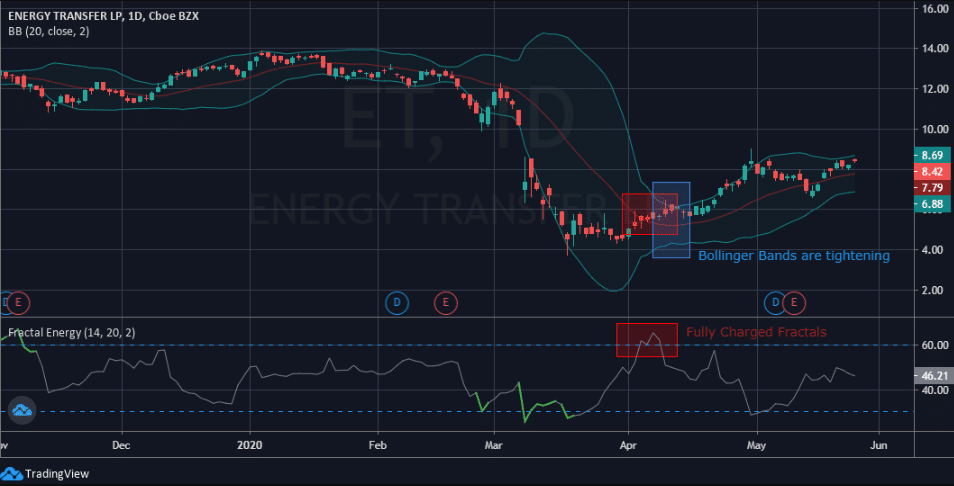Click the Apr label on time axis
Image resolution: width=954 pixels, height=486 pixels.
(x=627, y=445)
